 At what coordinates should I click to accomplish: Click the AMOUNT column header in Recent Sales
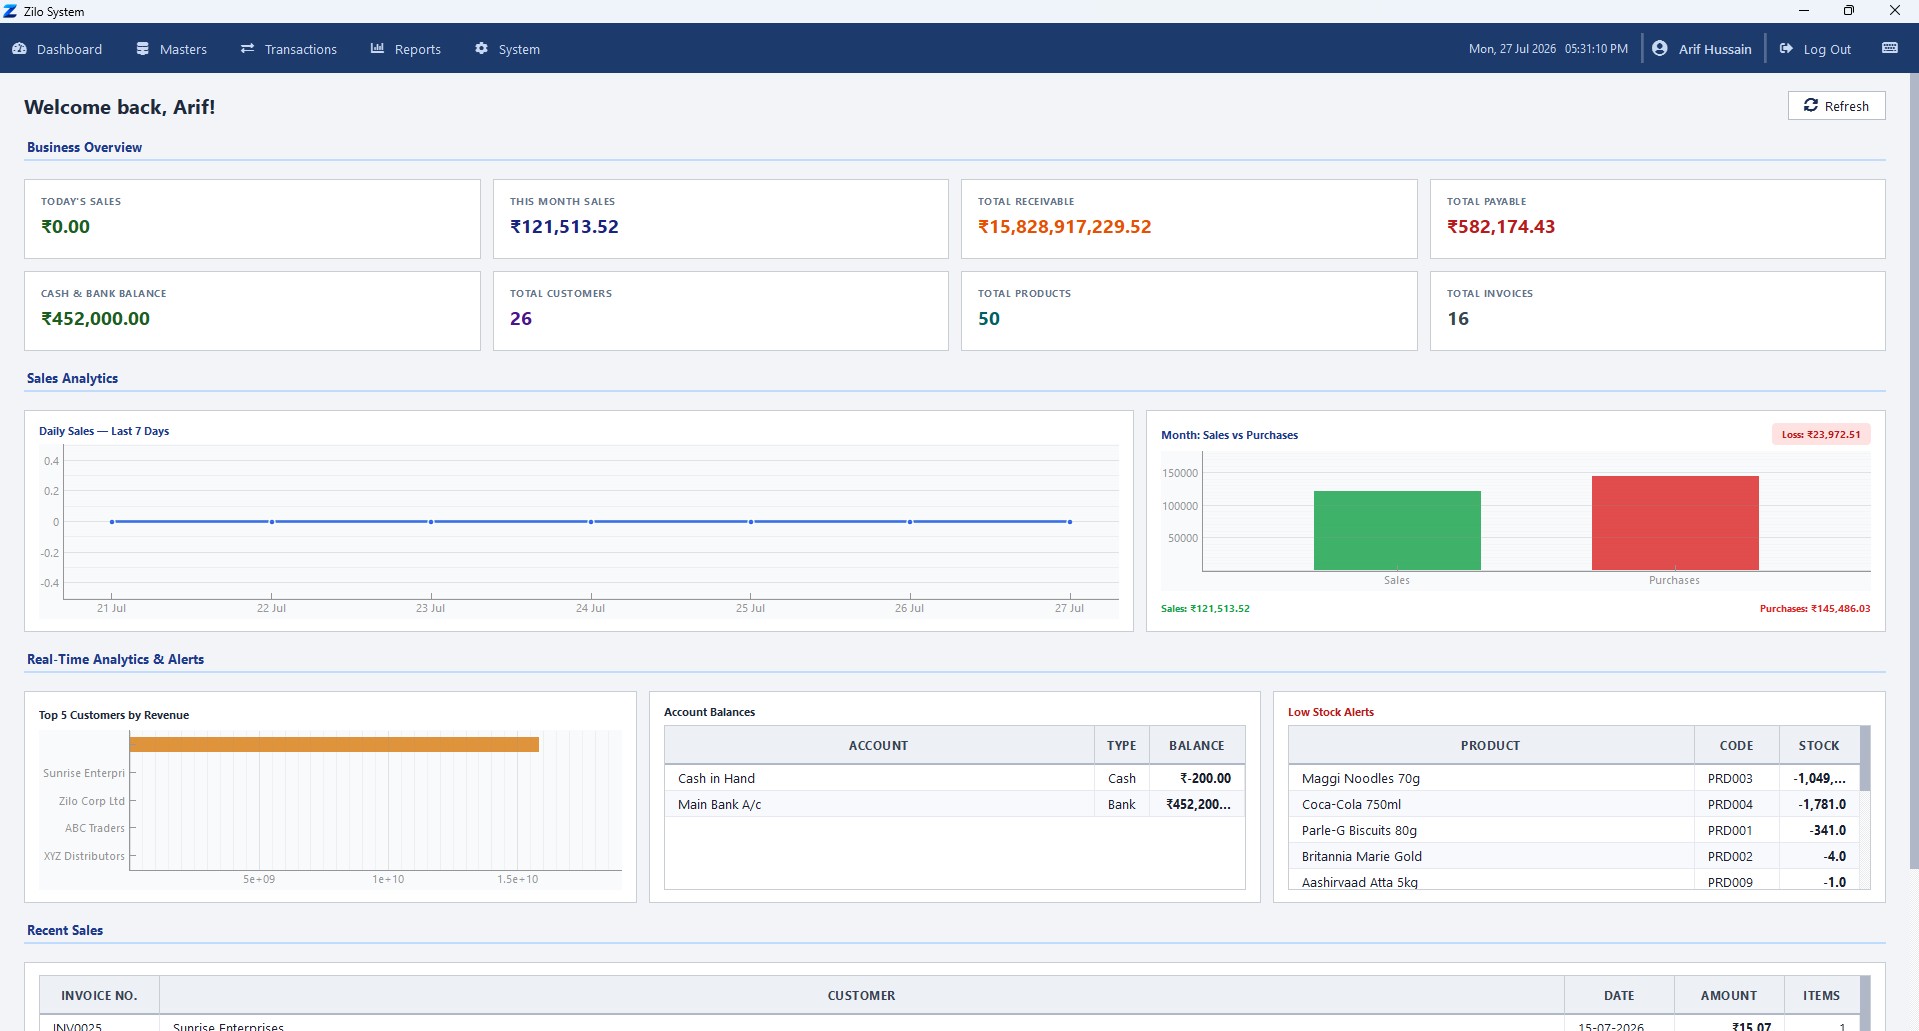pos(1729,995)
